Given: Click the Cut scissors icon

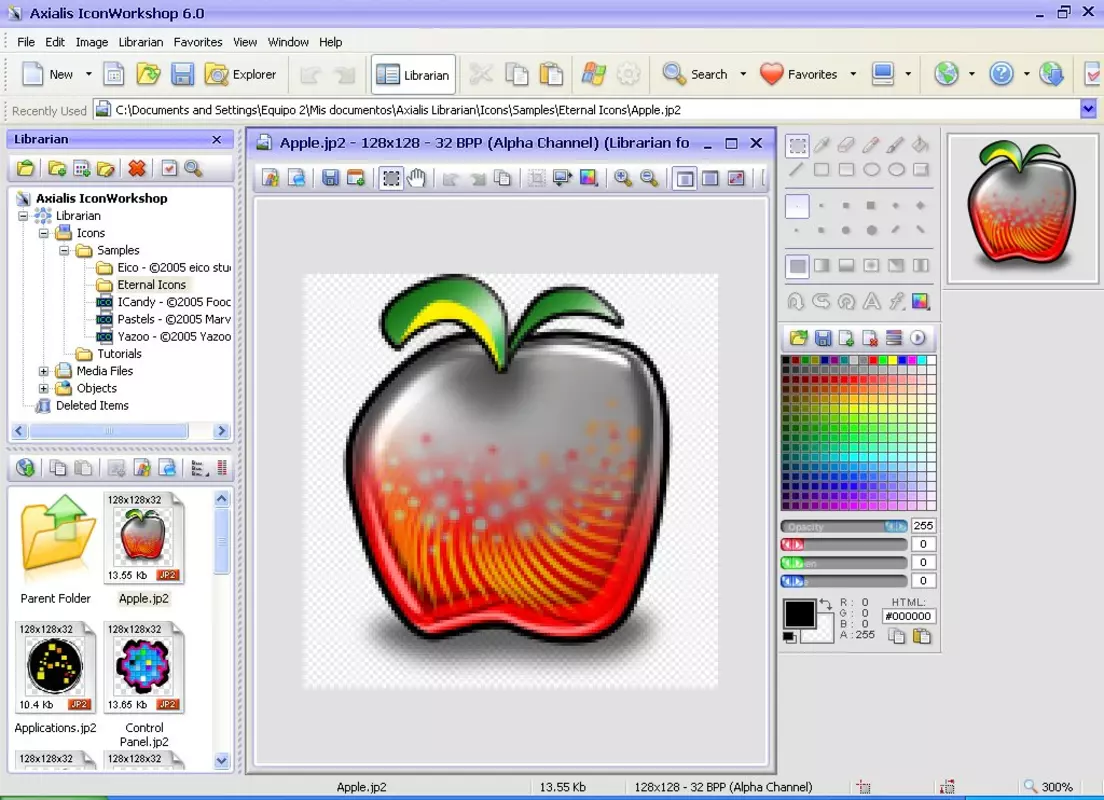Looking at the screenshot, I should coord(482,74).
